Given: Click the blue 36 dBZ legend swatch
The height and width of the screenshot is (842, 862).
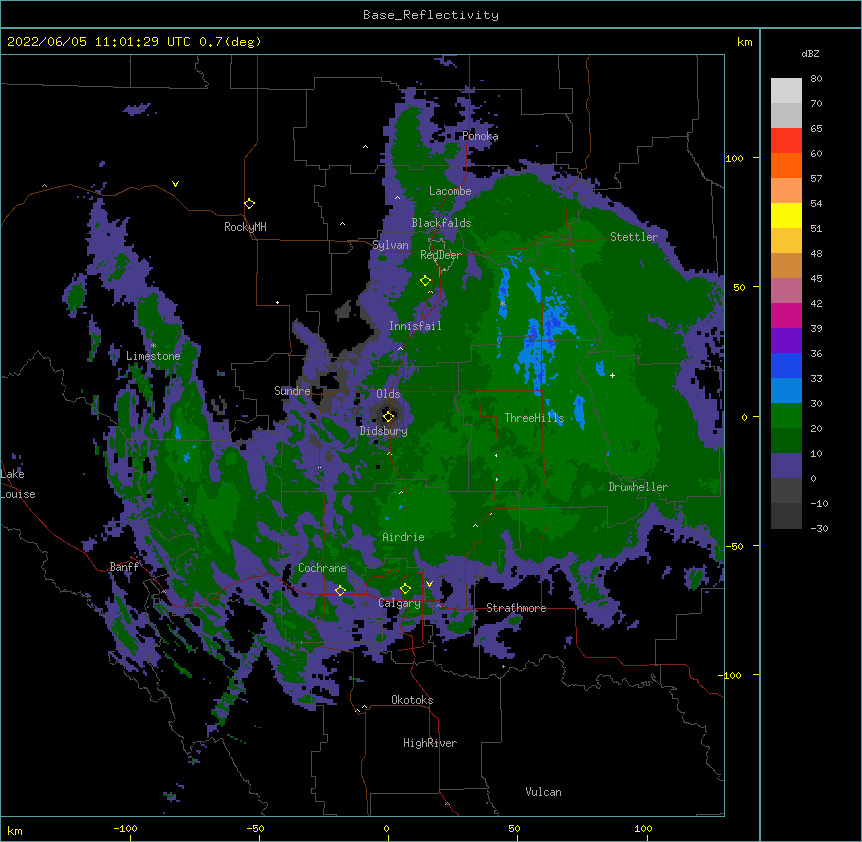Looking at the screenshot, I should [786, 365].
